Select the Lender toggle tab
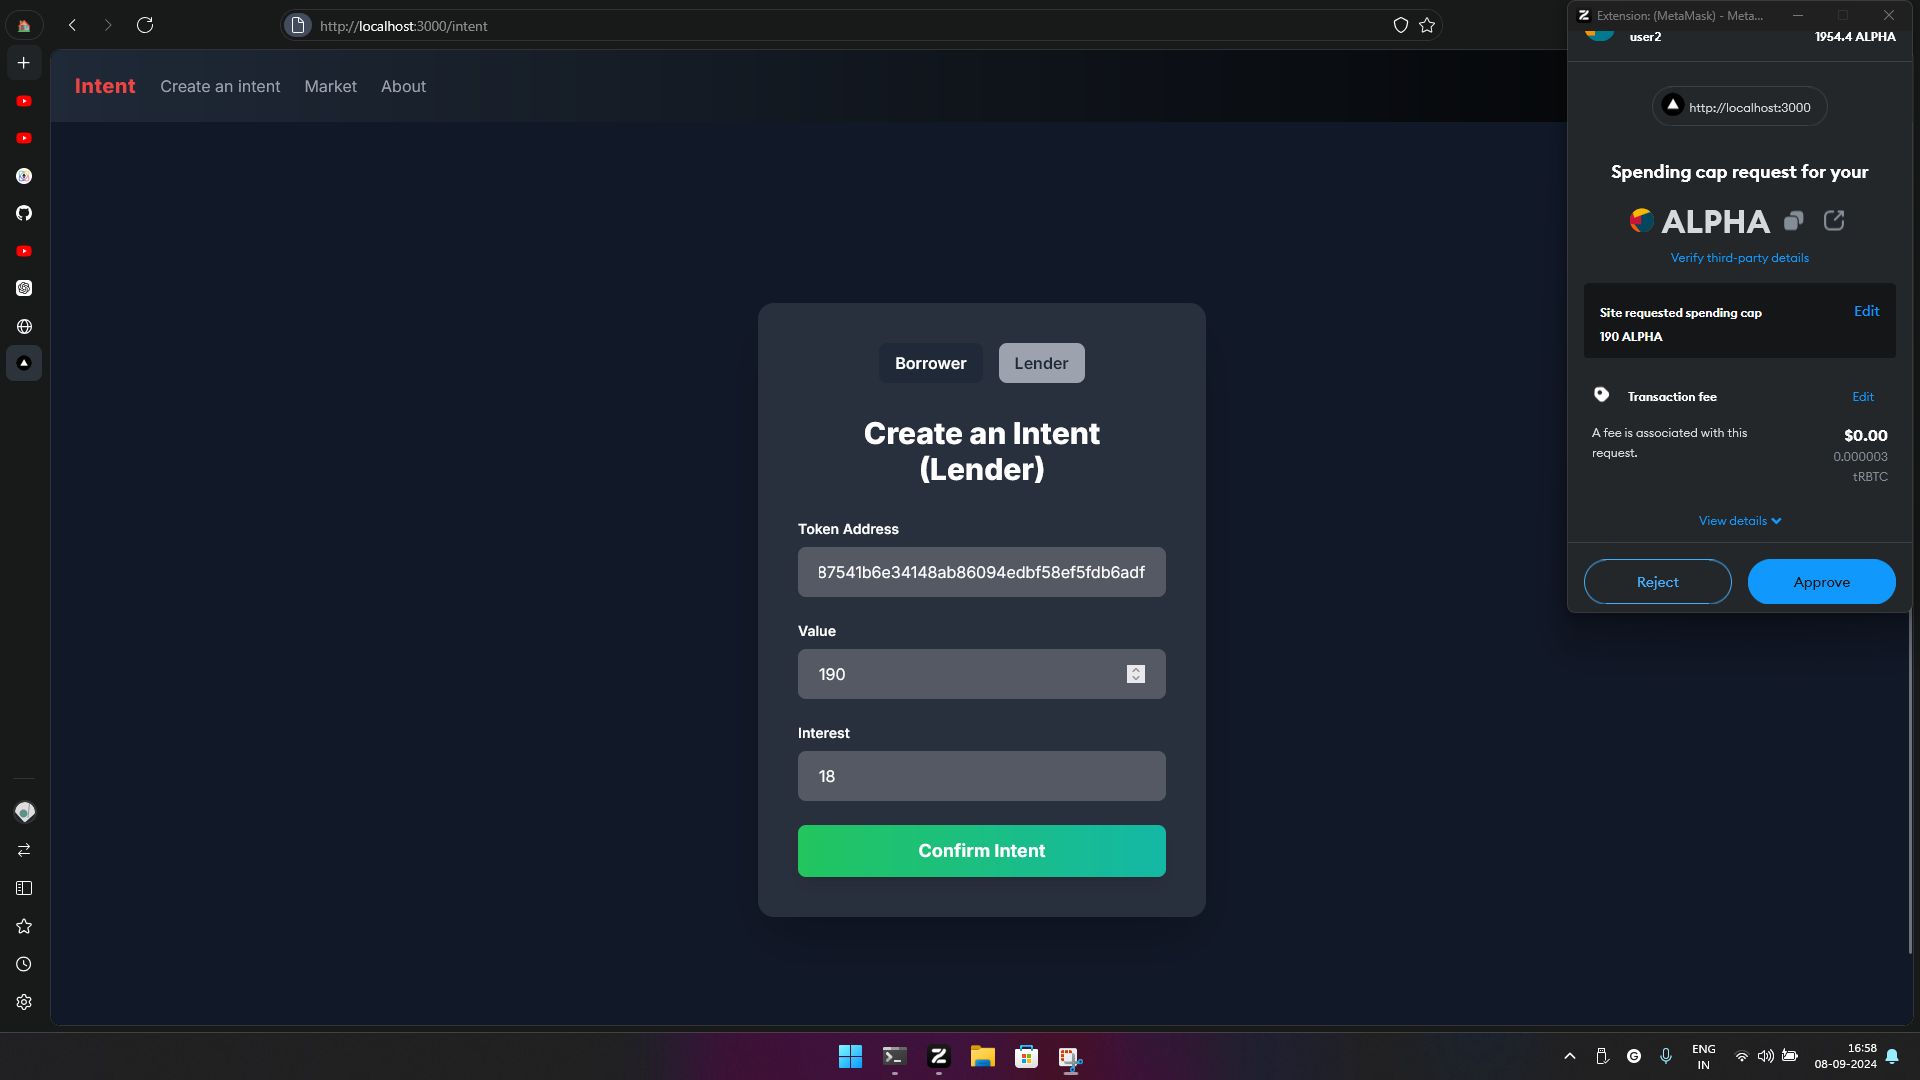 (1040, 363)
